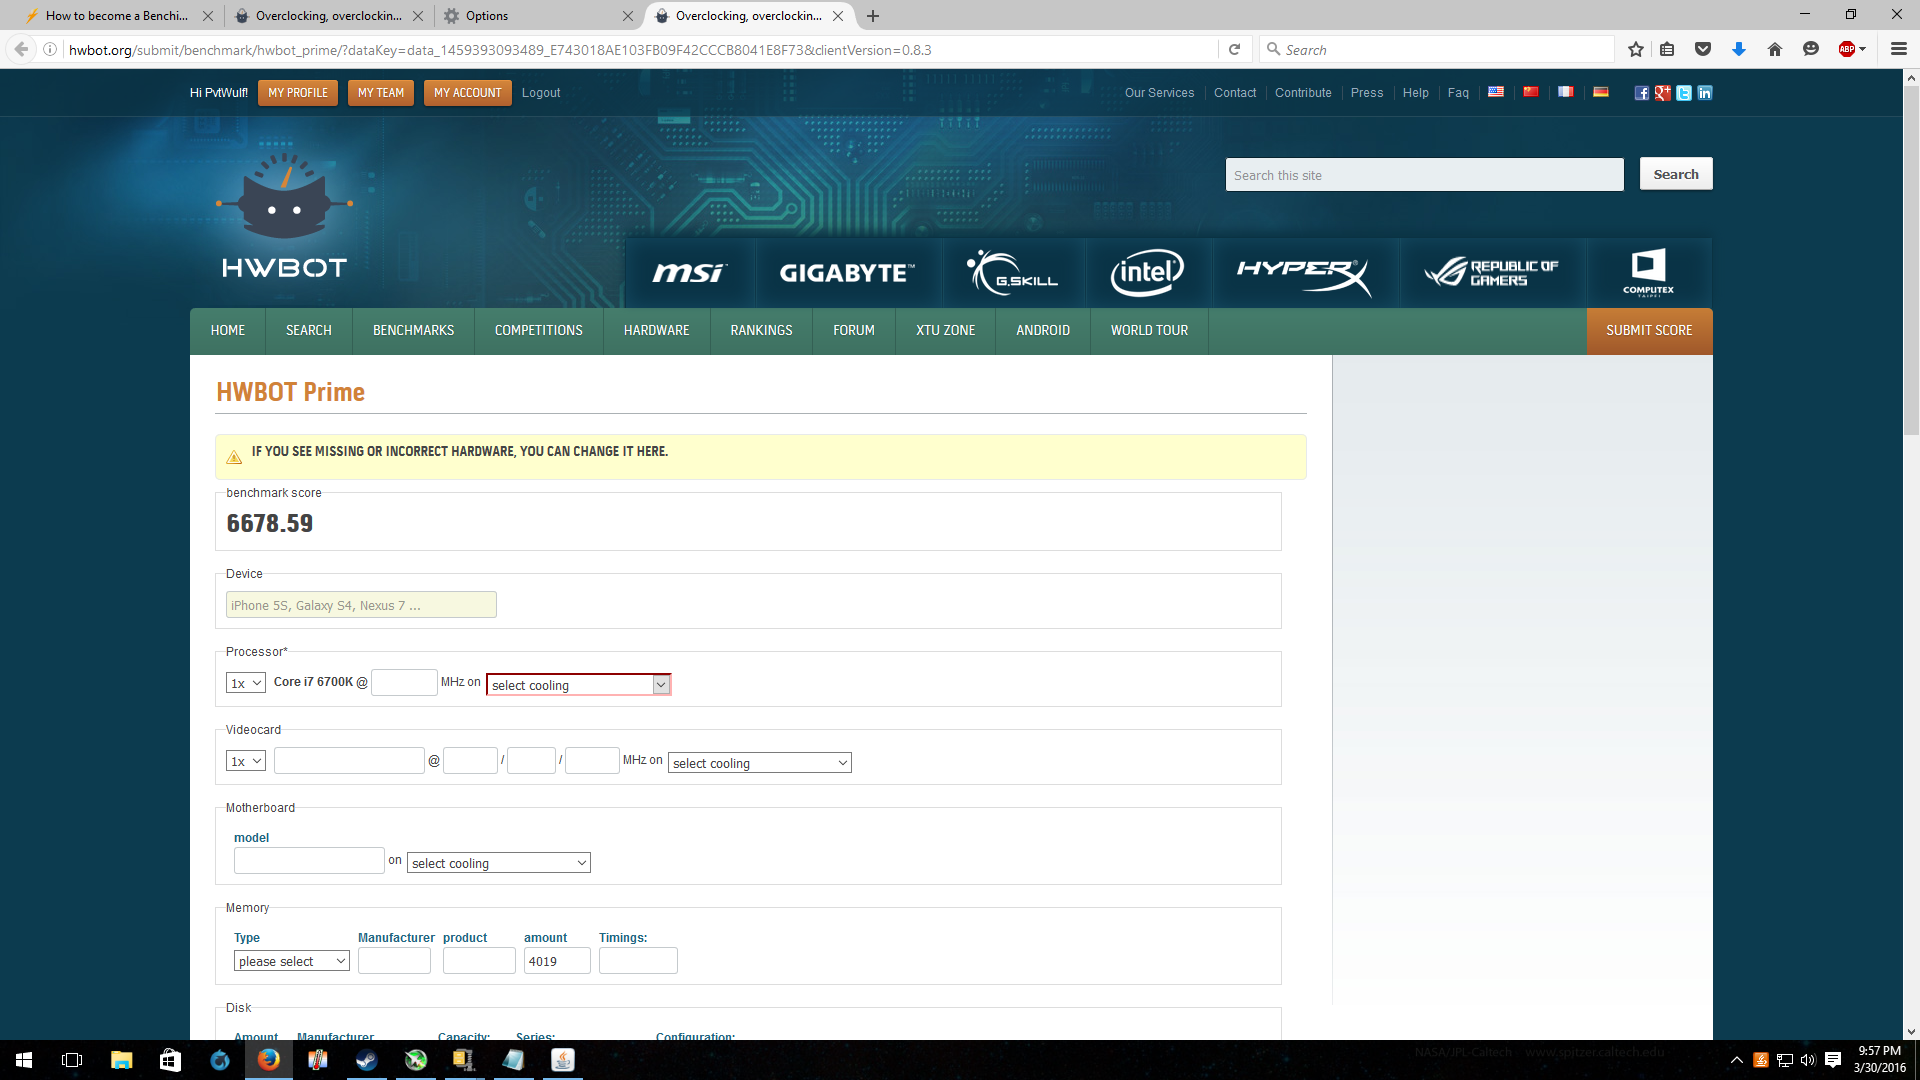Screen dimensions: 1920x1080
Task: Click the memory amount field showing 4019
Action: click(557, 961)
